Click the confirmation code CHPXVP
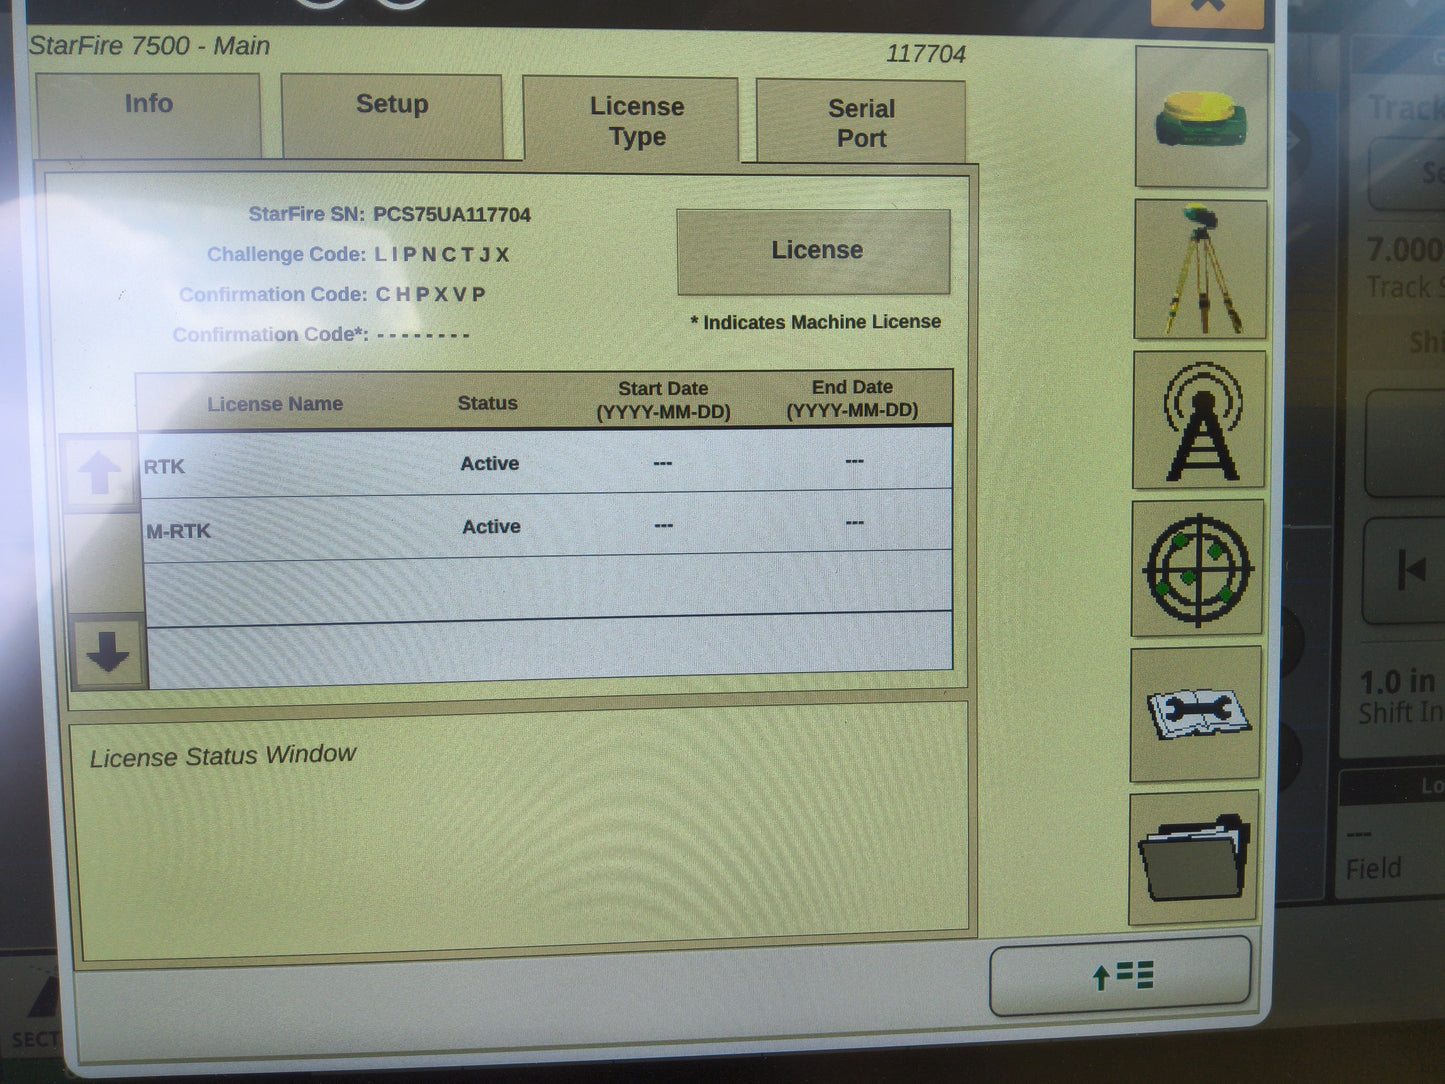The image size is (1445, 1084). tap(430, 294)
